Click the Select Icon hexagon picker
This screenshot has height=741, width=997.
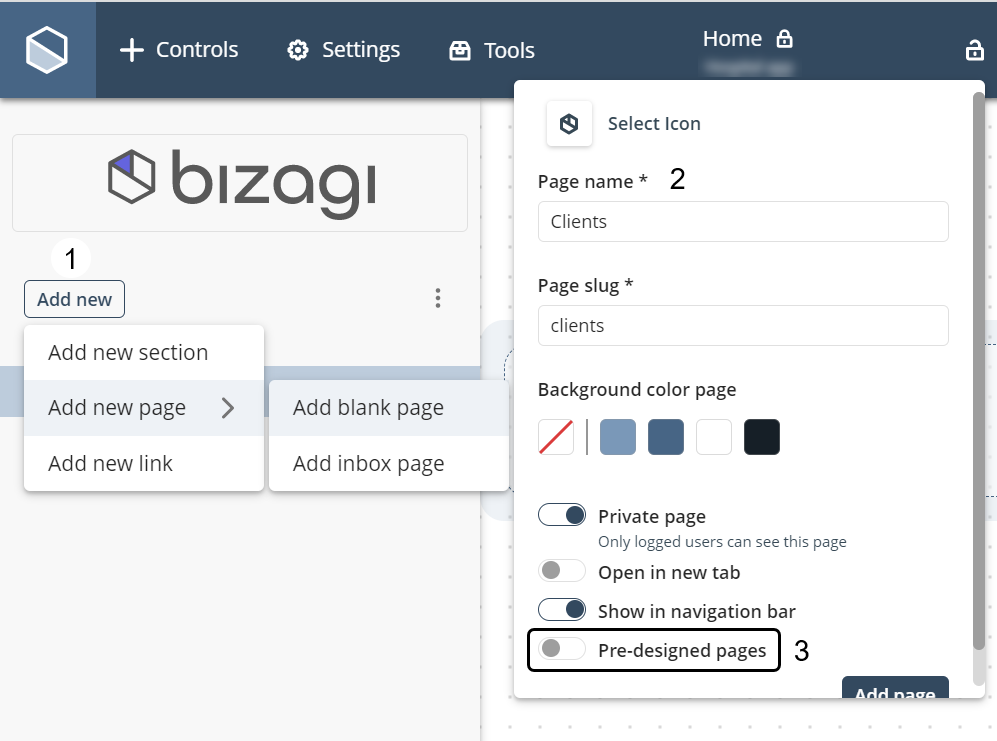tap(569, 123)
